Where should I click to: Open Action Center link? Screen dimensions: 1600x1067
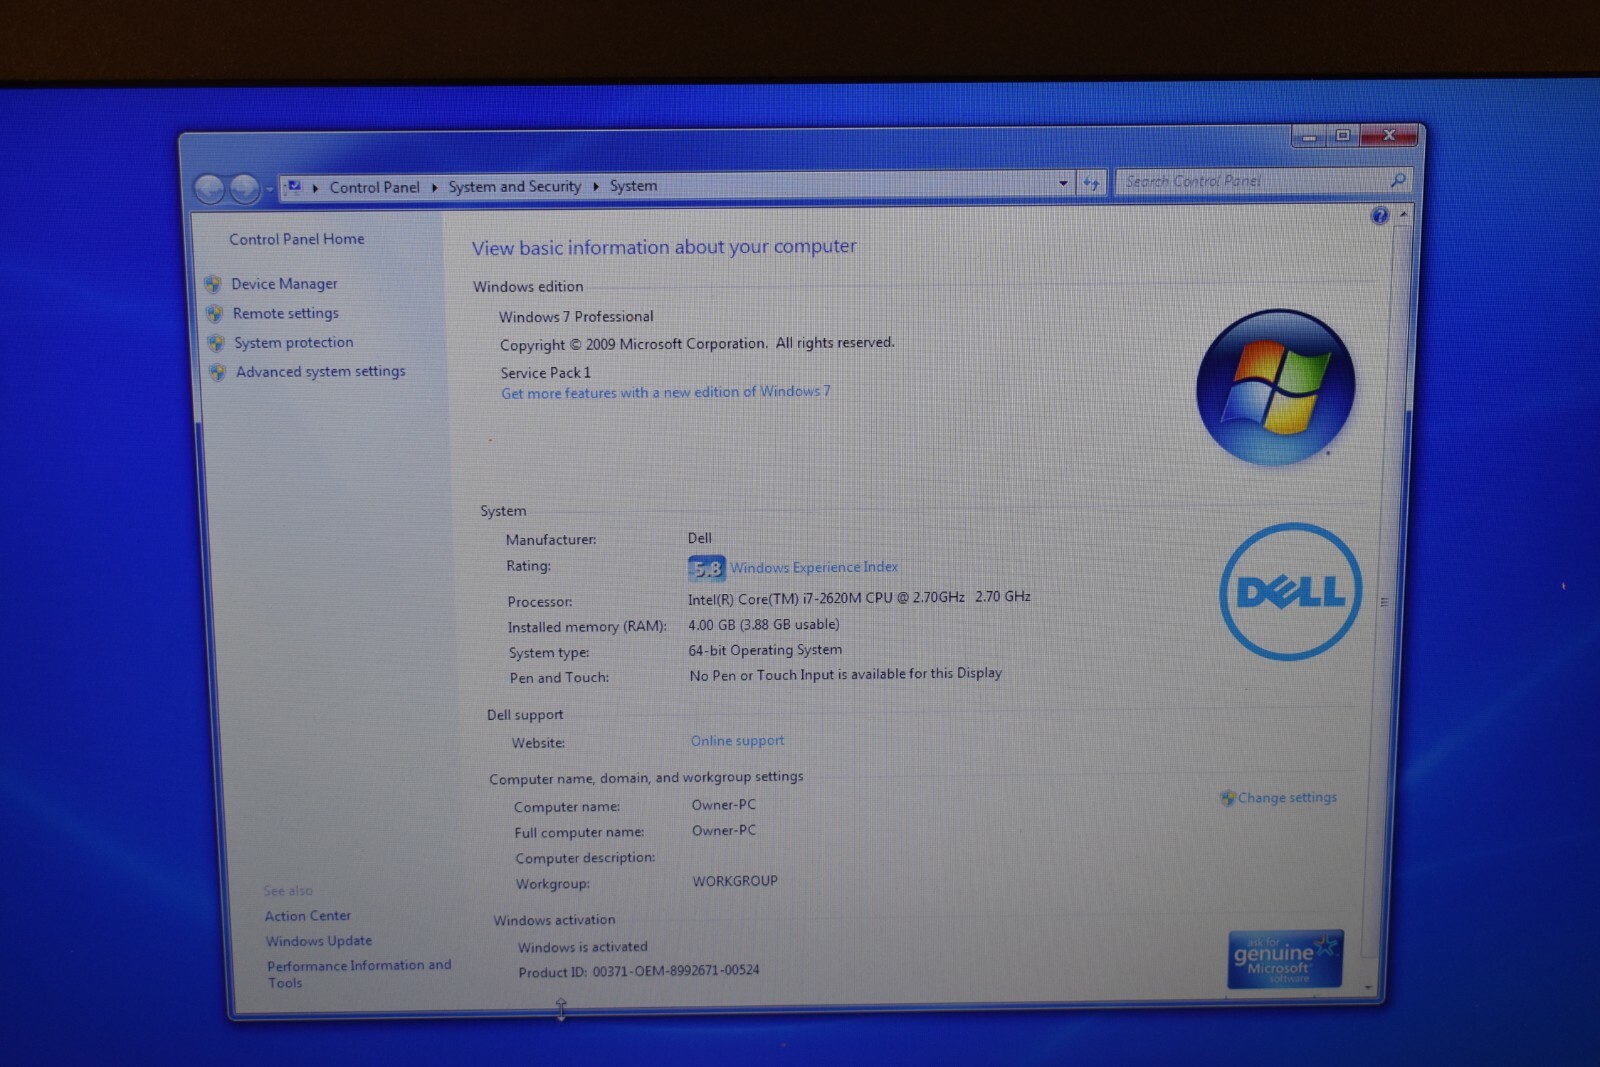(x=307, y=916)
